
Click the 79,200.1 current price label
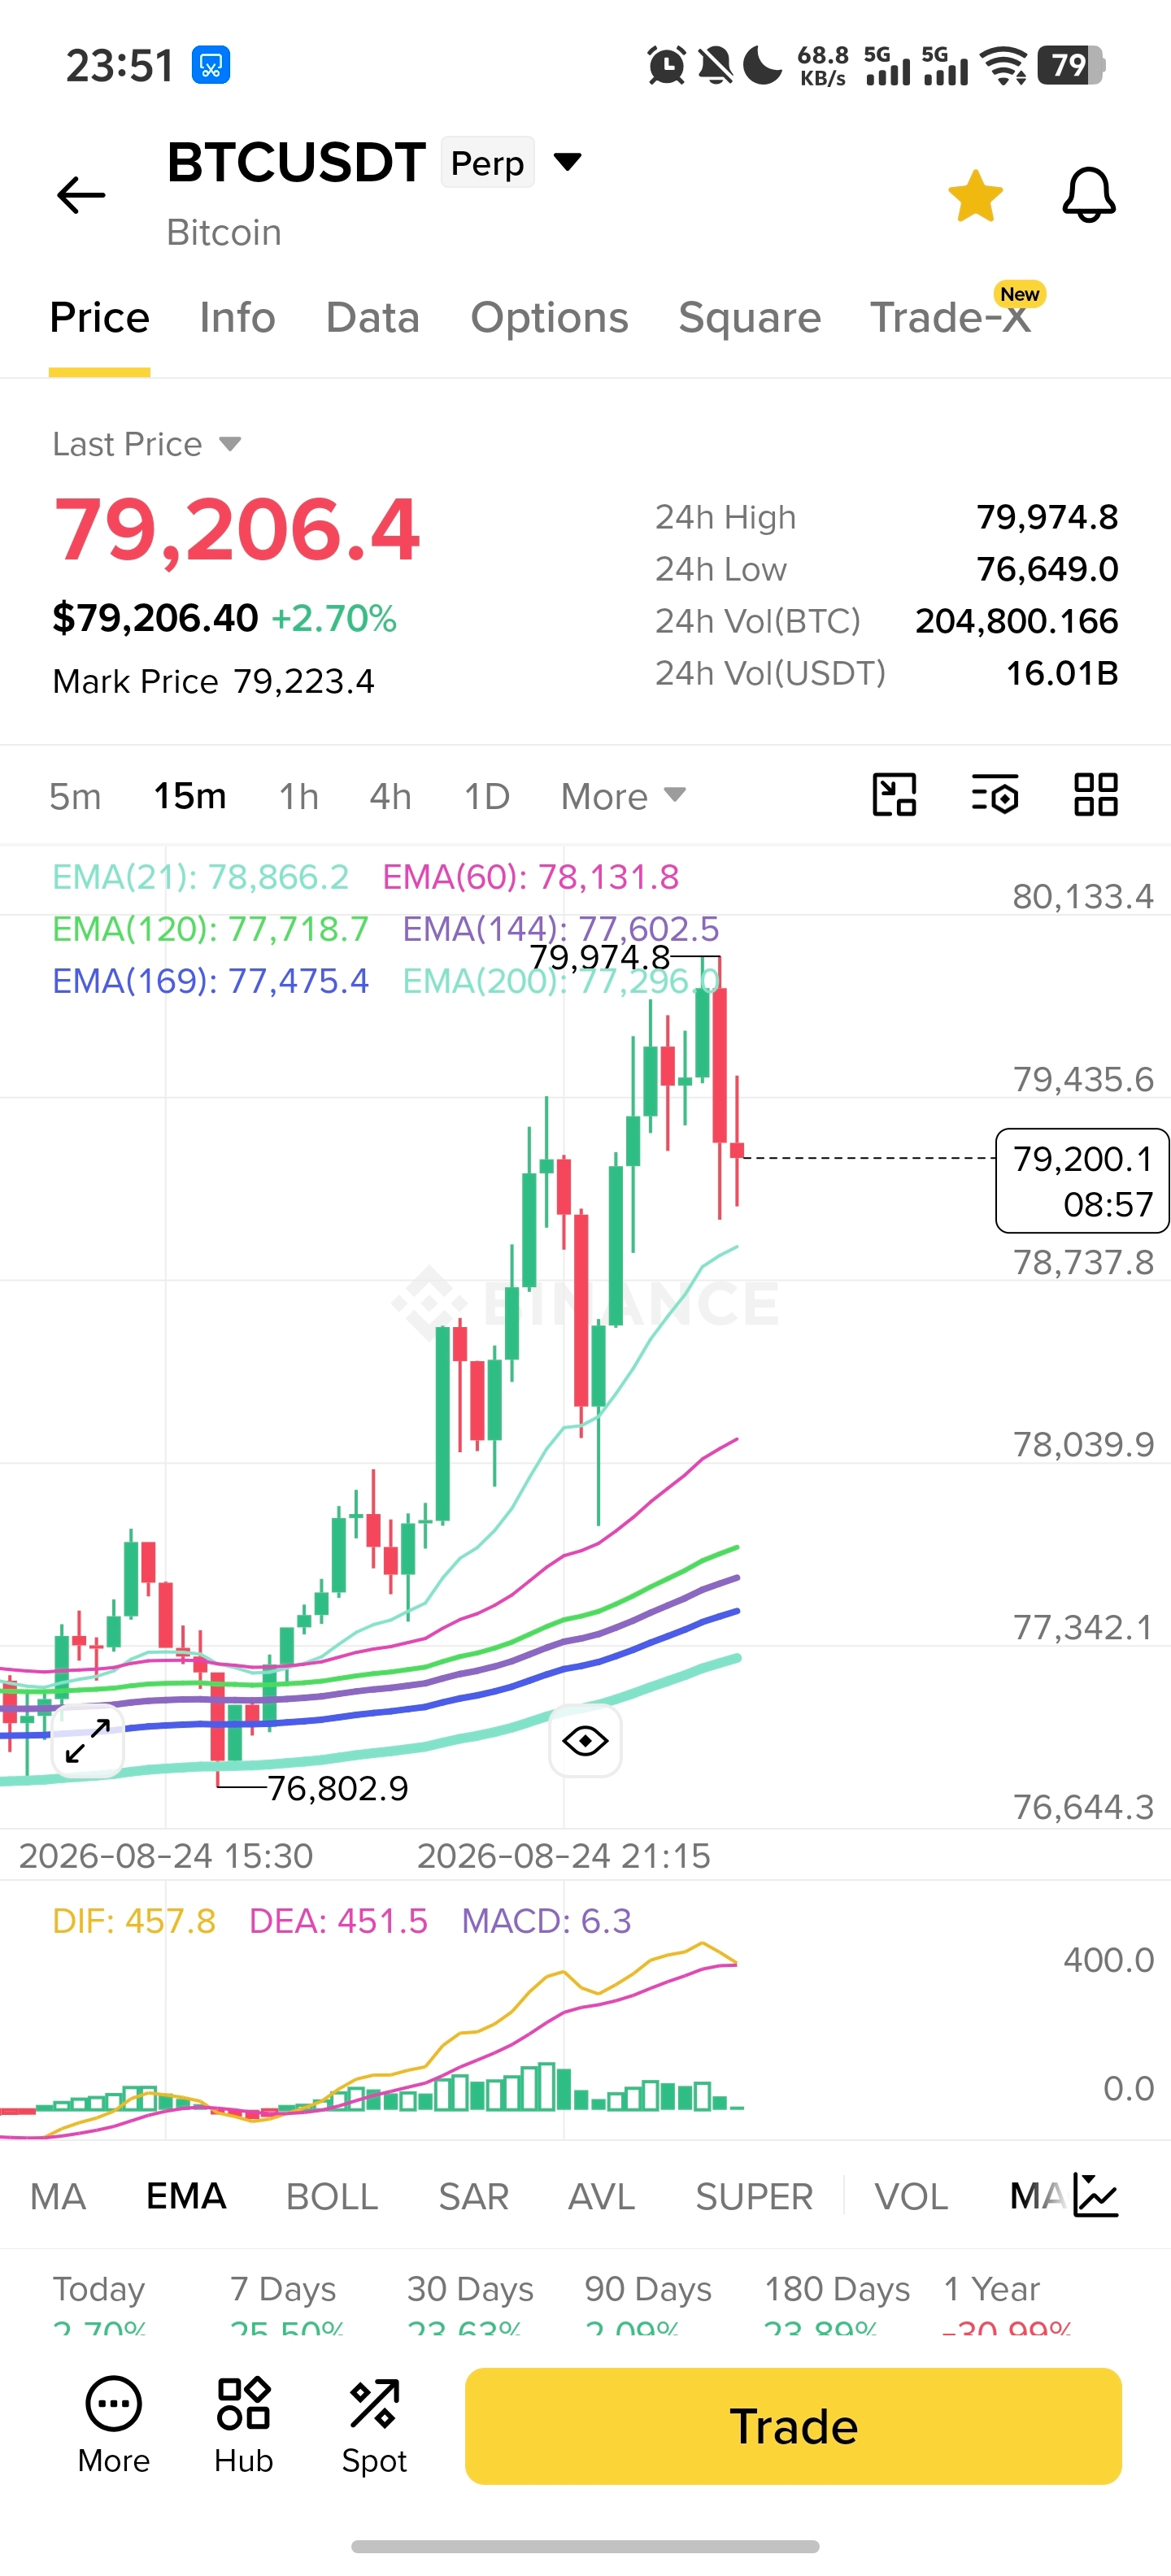pos(1082,1181)
